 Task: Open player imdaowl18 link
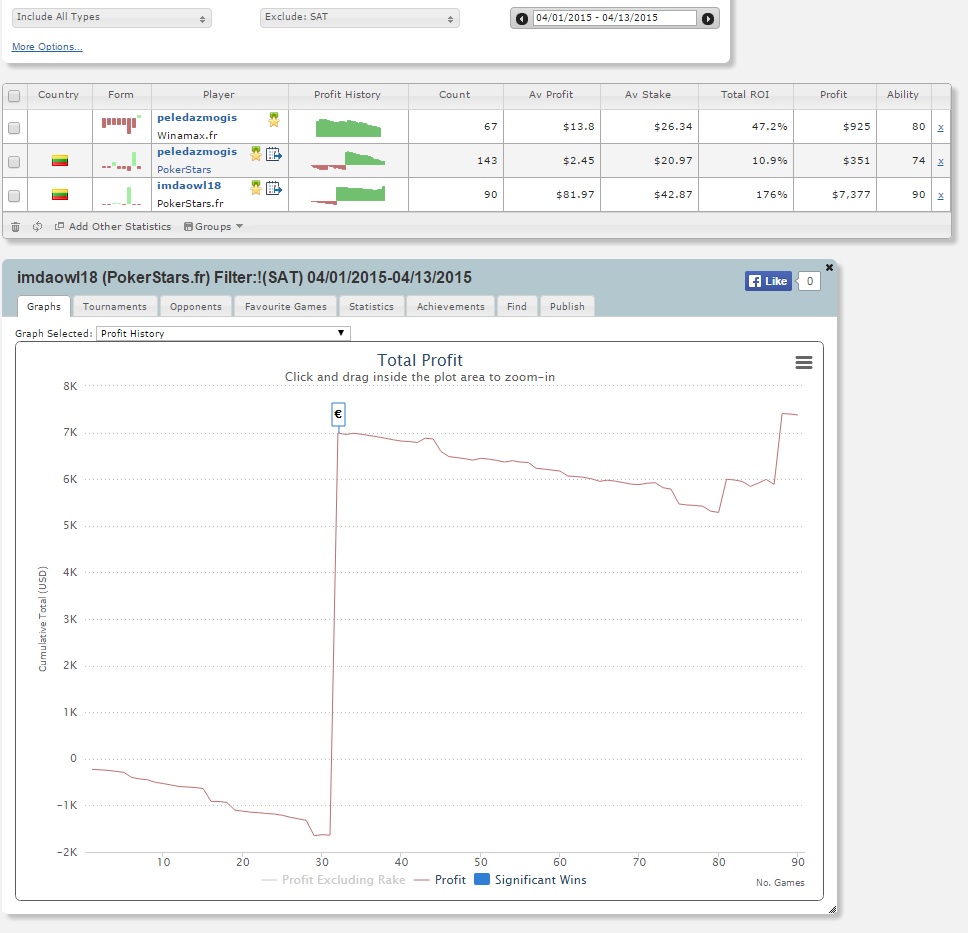coord(189,185)
